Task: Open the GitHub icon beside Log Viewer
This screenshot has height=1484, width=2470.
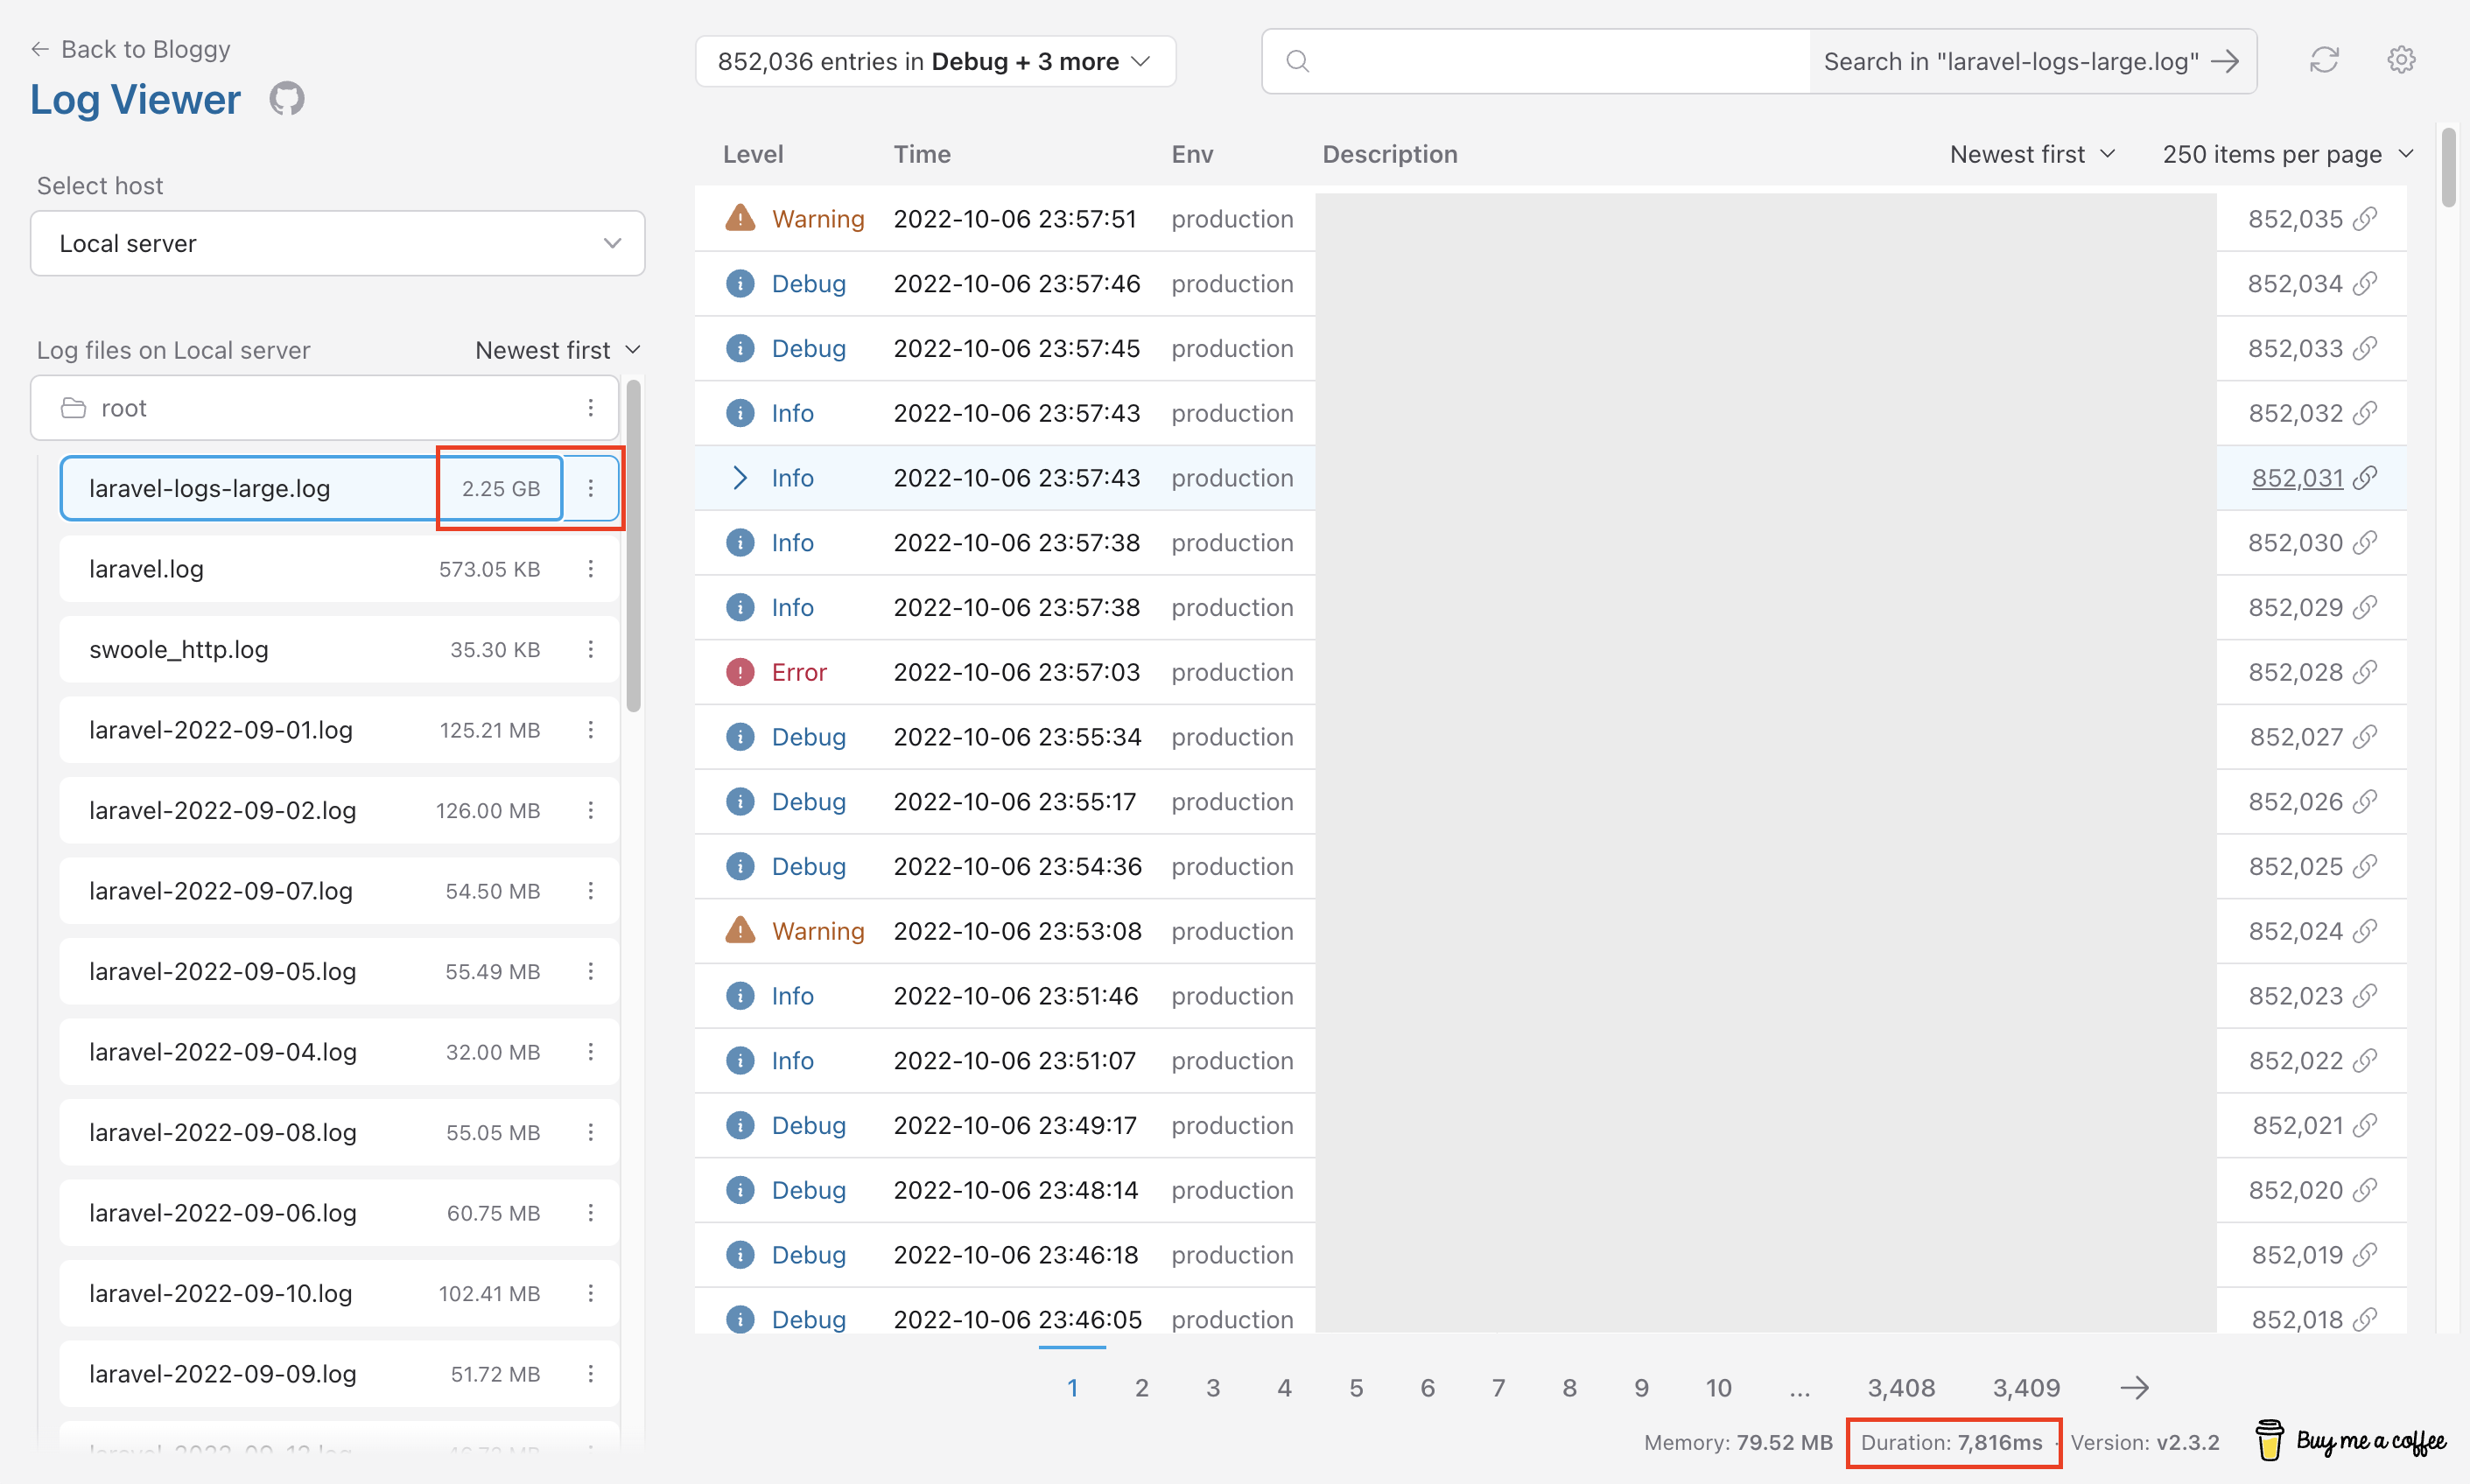Action: 287,99
